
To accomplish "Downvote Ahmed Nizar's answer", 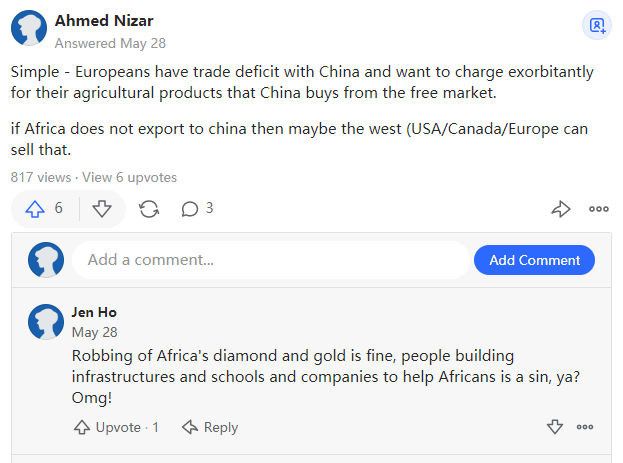I will coord(101,209).
